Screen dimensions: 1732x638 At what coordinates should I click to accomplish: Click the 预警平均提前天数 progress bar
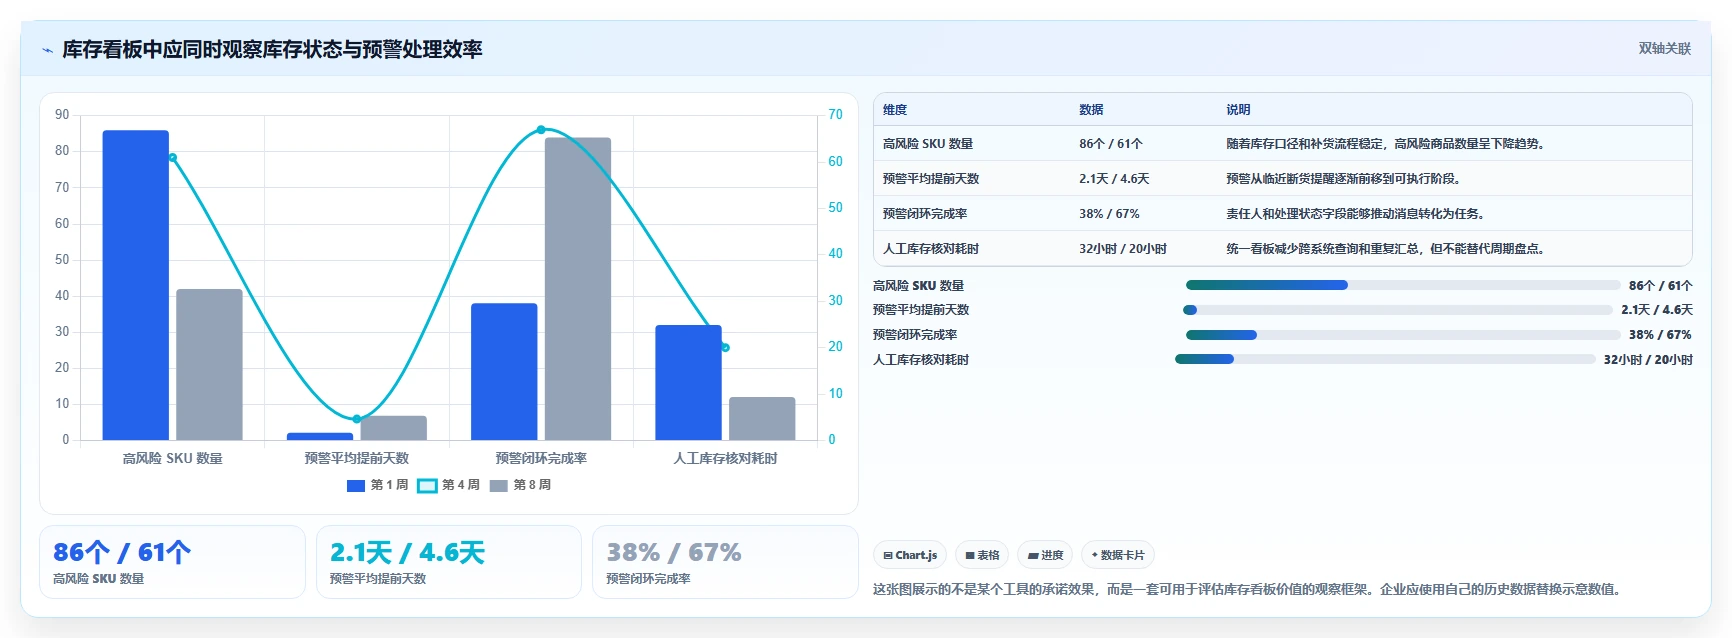[x=1397, y=310]
